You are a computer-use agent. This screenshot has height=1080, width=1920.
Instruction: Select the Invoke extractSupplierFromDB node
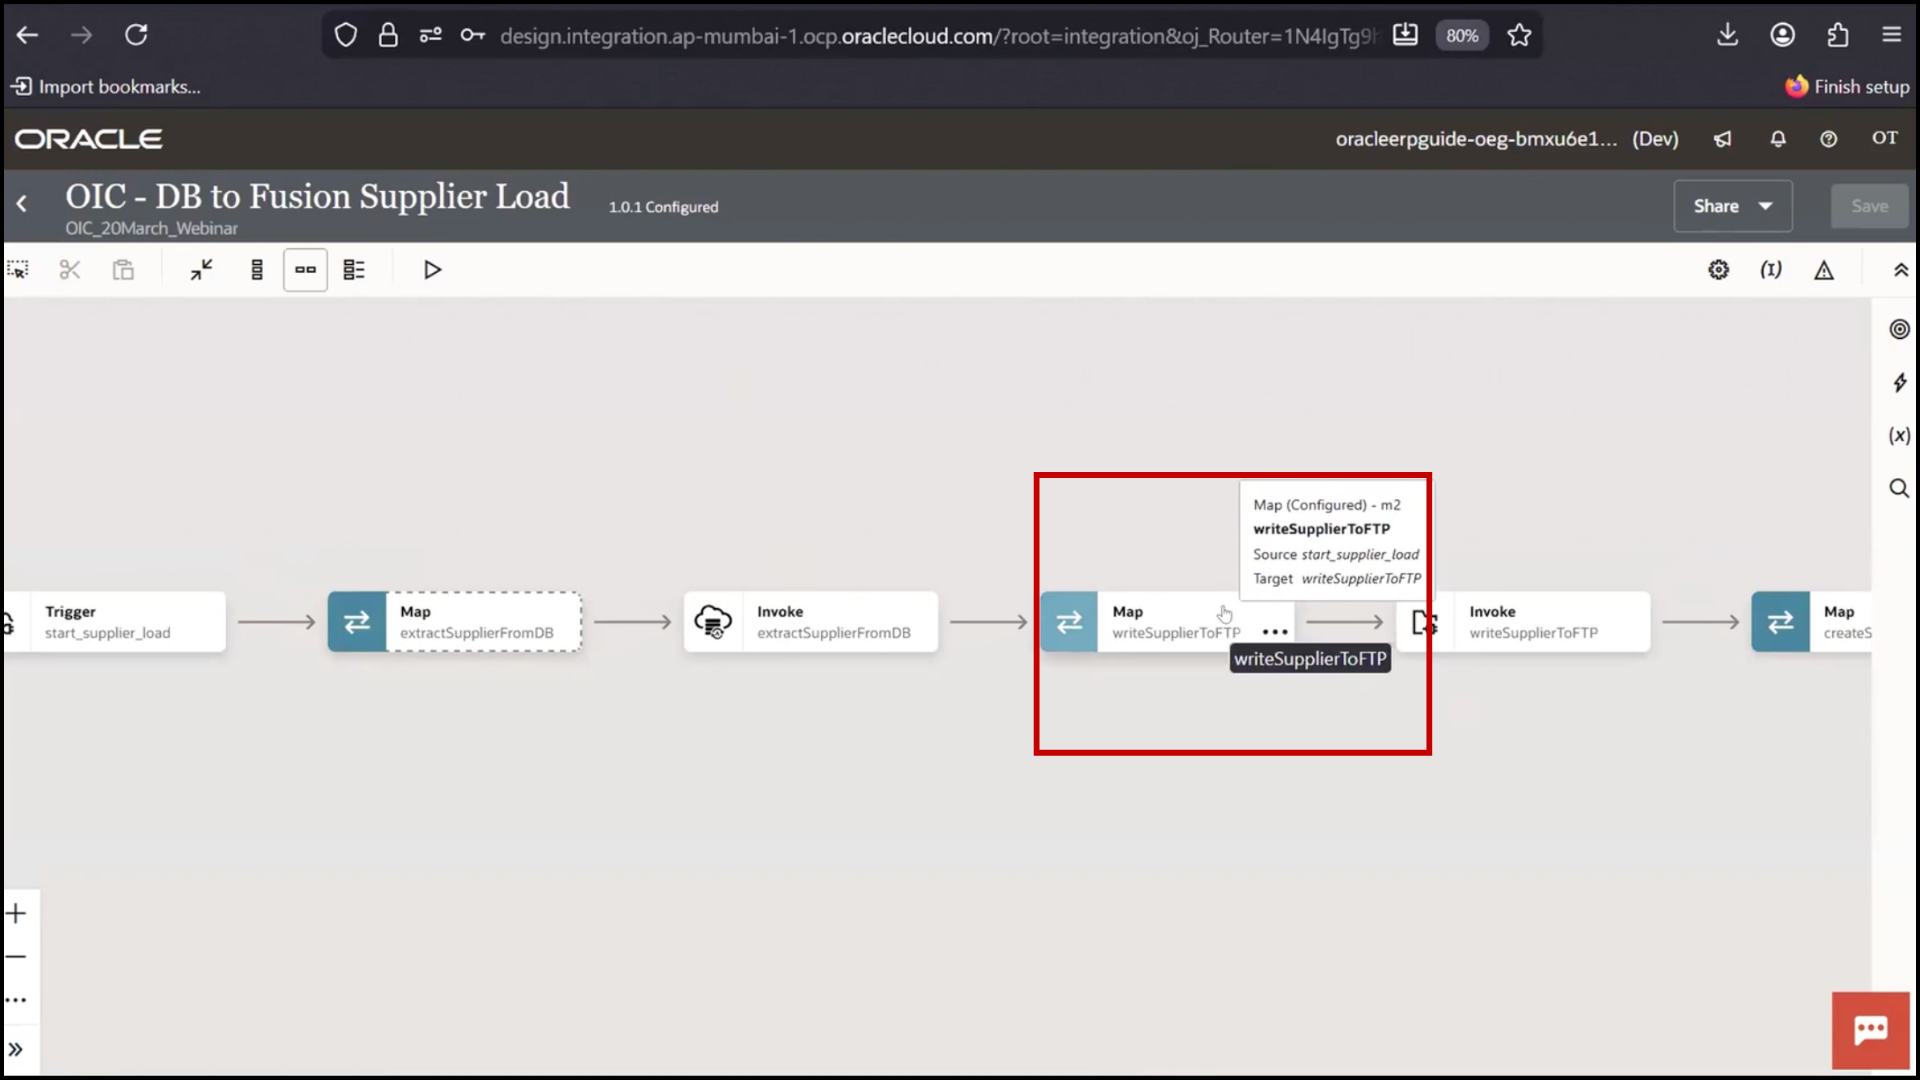(x=811, y=622)
